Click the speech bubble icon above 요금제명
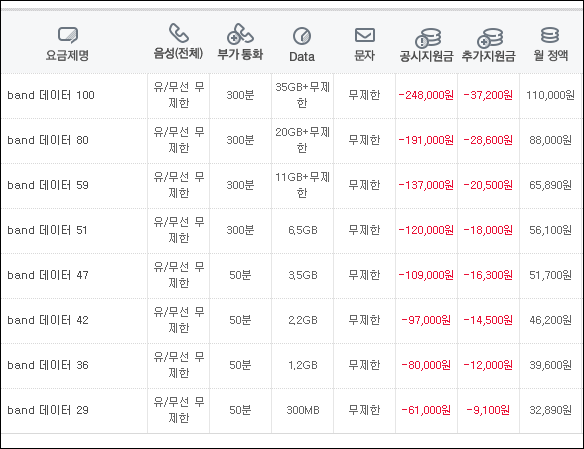Screen dimensions: 584x449 (x=68, y=35)
